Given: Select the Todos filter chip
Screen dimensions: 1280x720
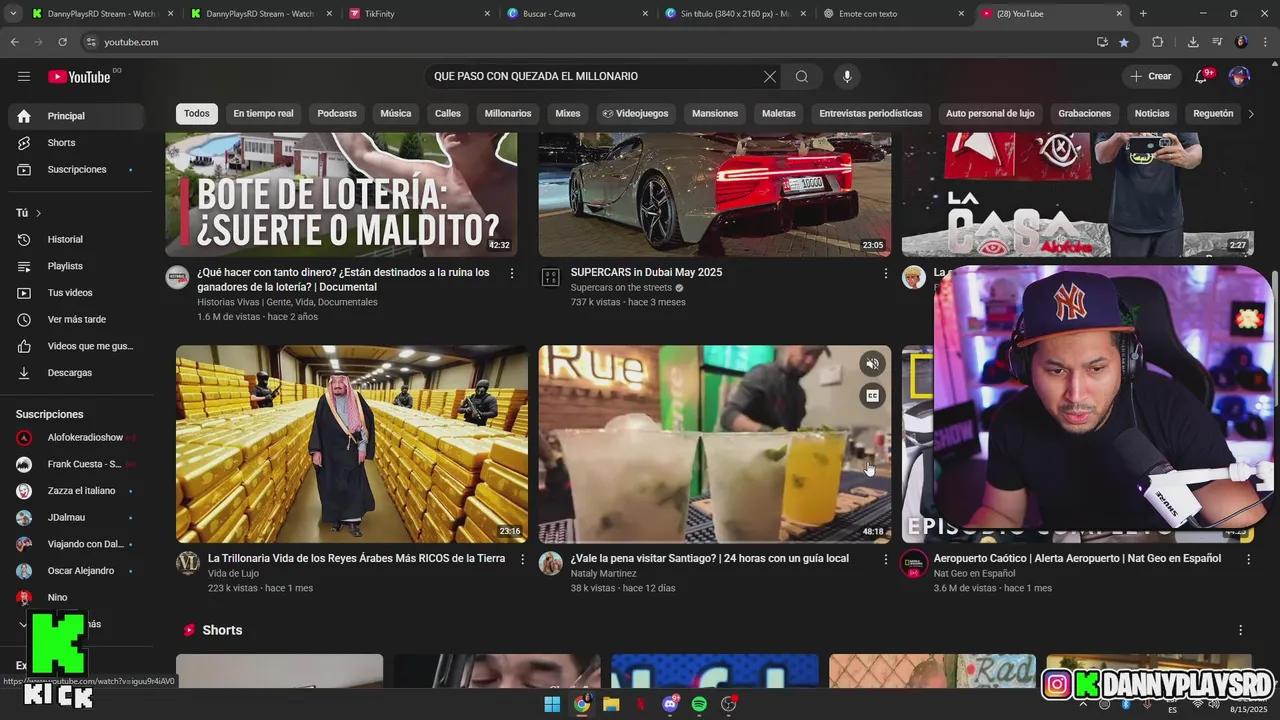Looking at the screenshot, I should [x=197, y=114].
